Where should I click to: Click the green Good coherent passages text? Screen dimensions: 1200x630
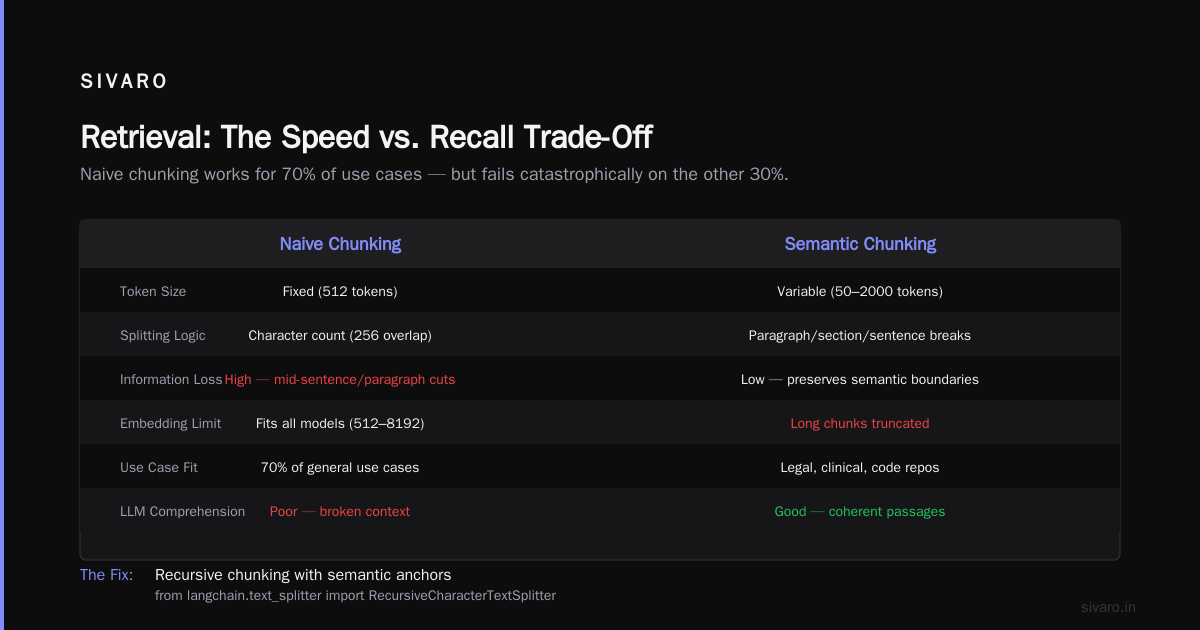pyautogui.click(x=860, y=512)
